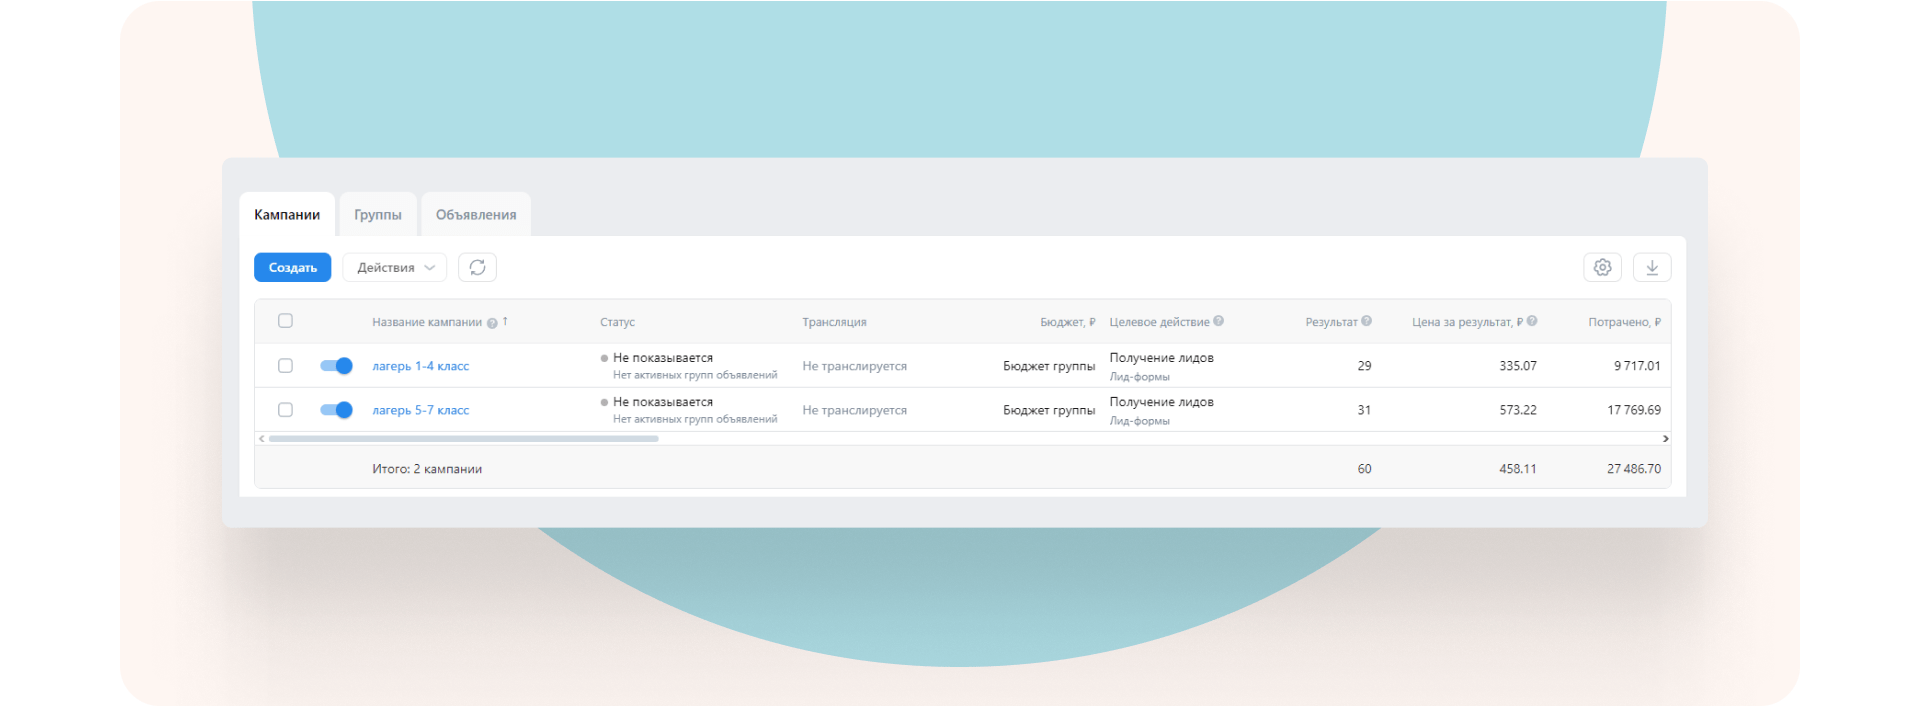Image resolution: width=1920 pixels, height=707 pixels.
Task: Click help icon next to Название кампании
Action: tap(492, 323)
